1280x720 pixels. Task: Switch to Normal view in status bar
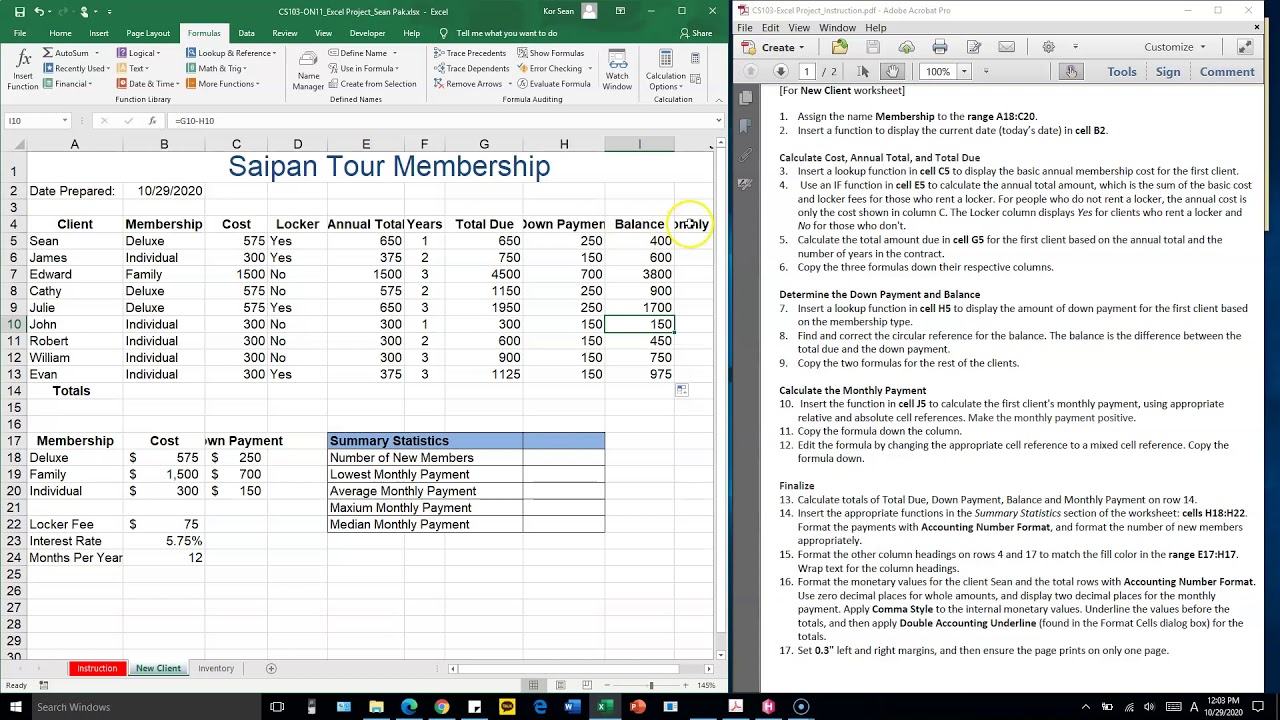click(534, 685)
